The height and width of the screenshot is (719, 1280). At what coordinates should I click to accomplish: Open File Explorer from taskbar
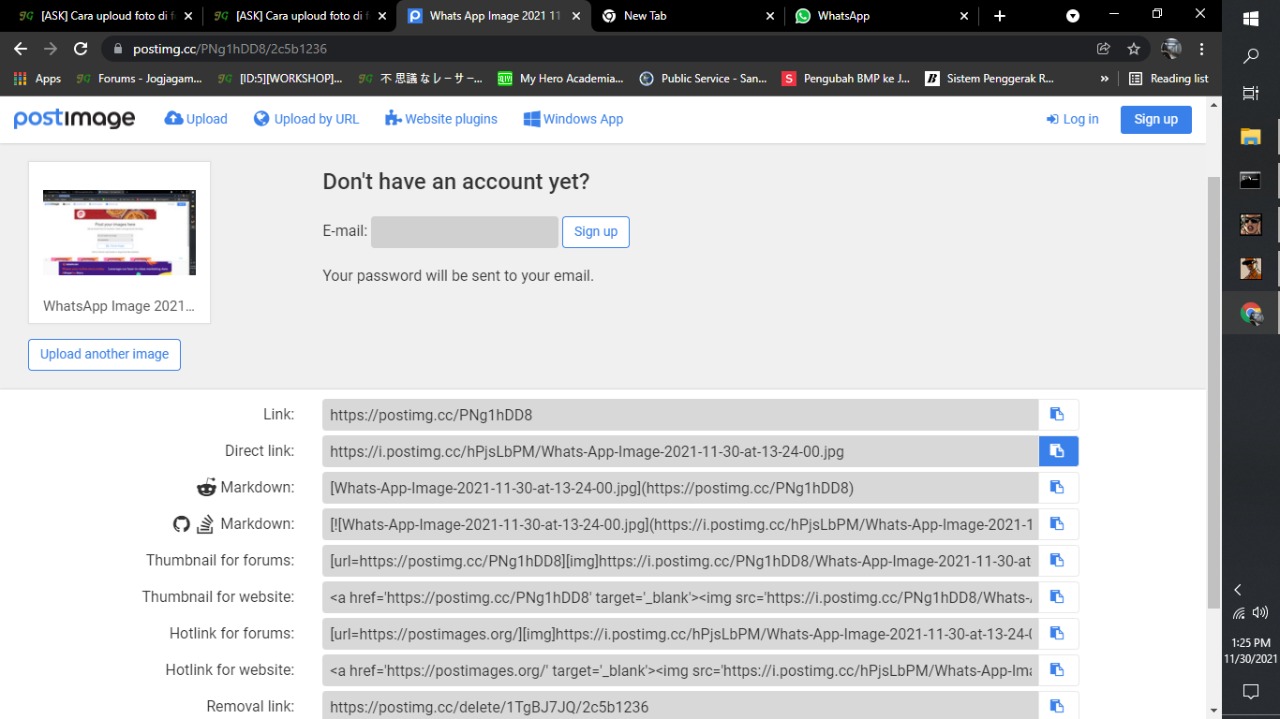coord(1250,137)
